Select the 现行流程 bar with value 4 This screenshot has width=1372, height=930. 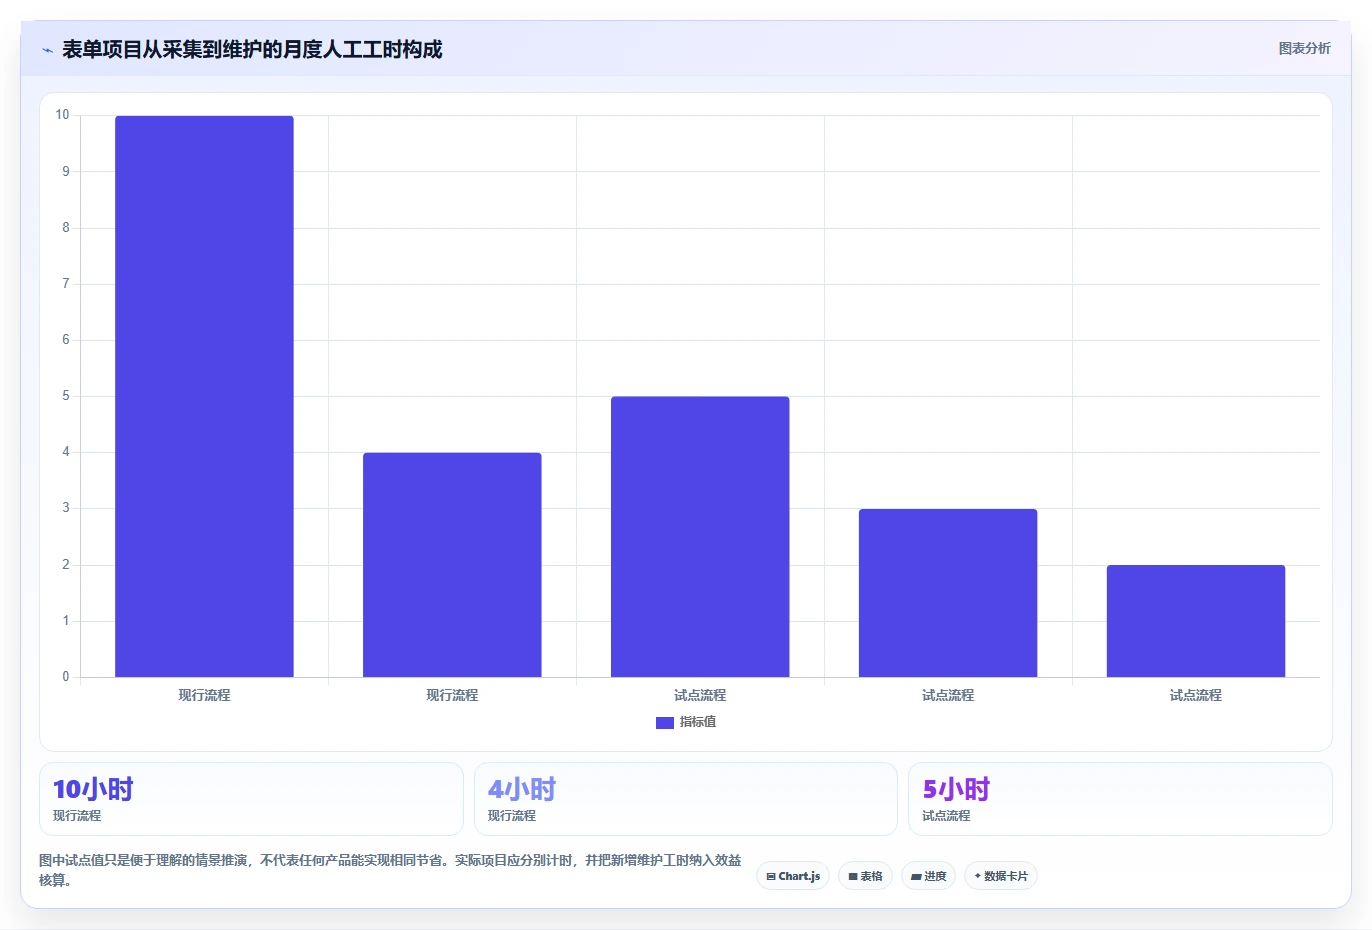(452, 565)
